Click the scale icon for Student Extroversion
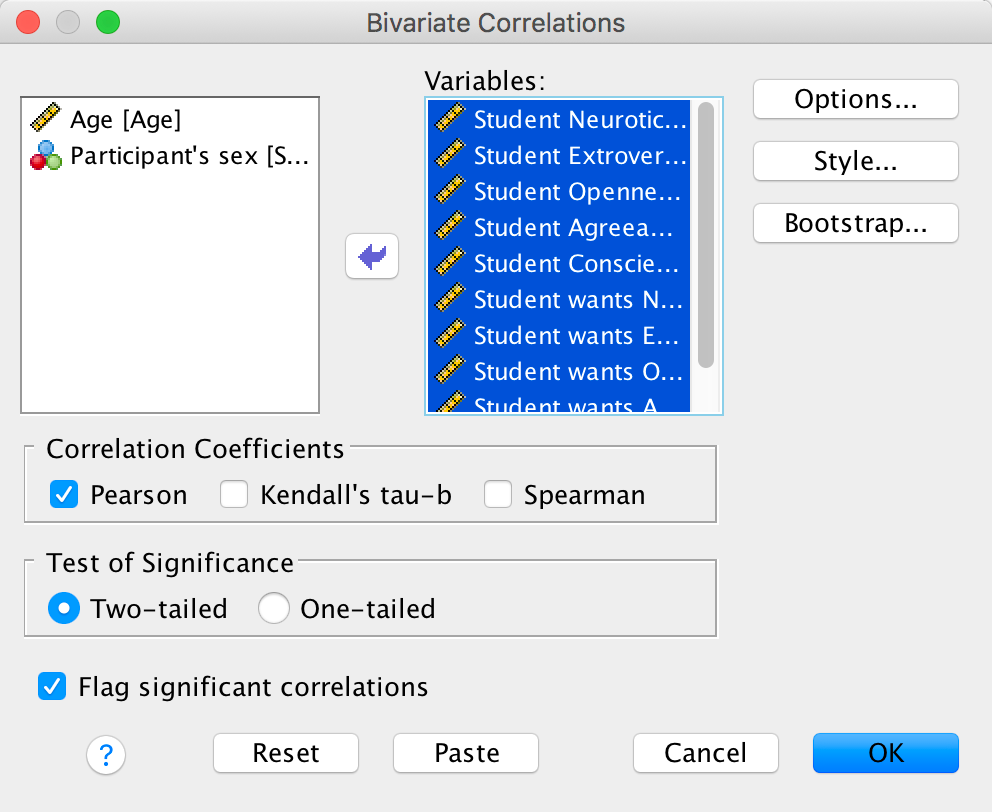Screen dimensions: 992x812 pyautogui.click(x=451, y=155)
